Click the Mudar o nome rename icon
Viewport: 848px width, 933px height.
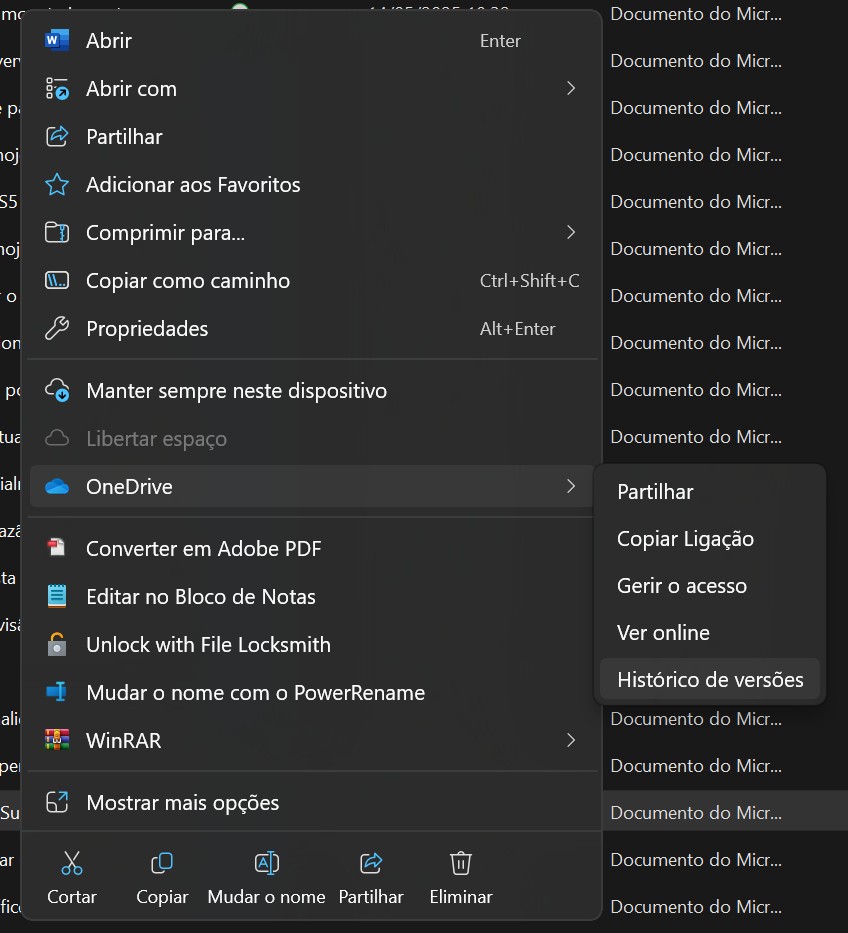[266, 863]
